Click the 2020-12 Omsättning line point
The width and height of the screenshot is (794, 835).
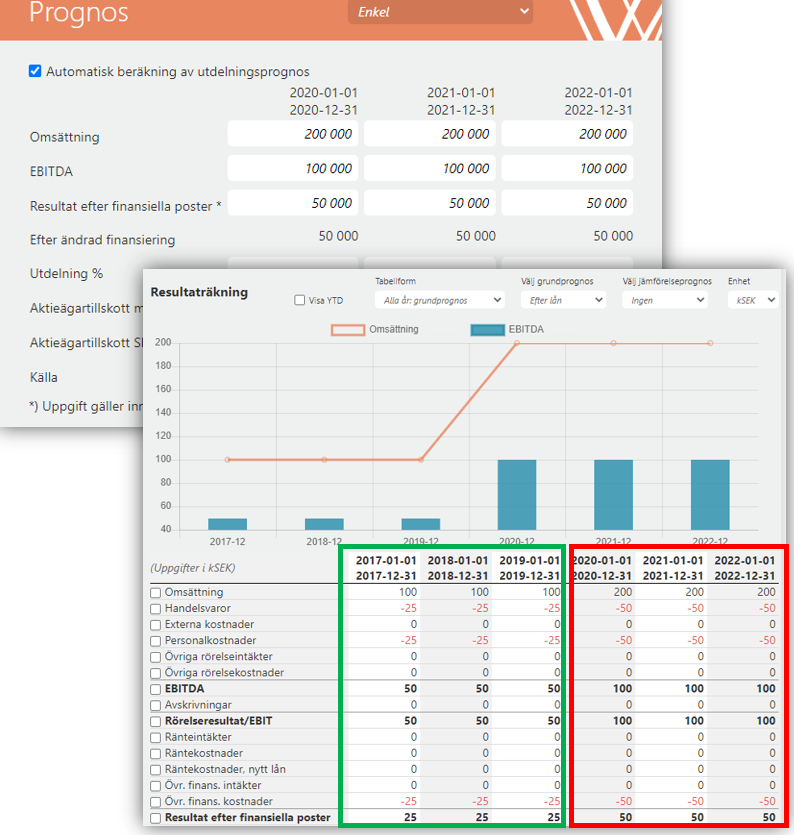click(517, 343)
